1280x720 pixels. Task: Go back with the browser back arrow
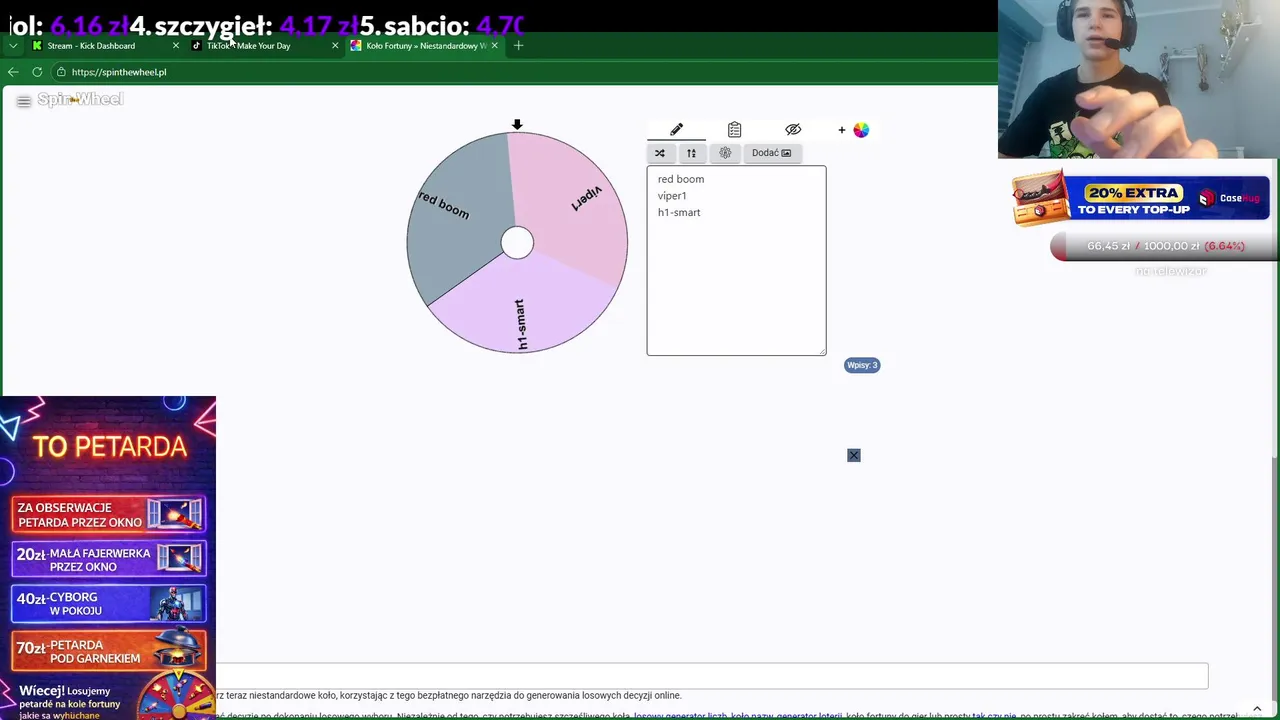click(x=13, y=72)
